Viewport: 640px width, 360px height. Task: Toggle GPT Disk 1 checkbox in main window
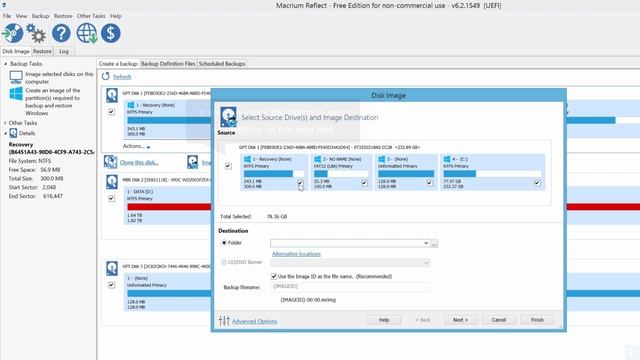111,111
